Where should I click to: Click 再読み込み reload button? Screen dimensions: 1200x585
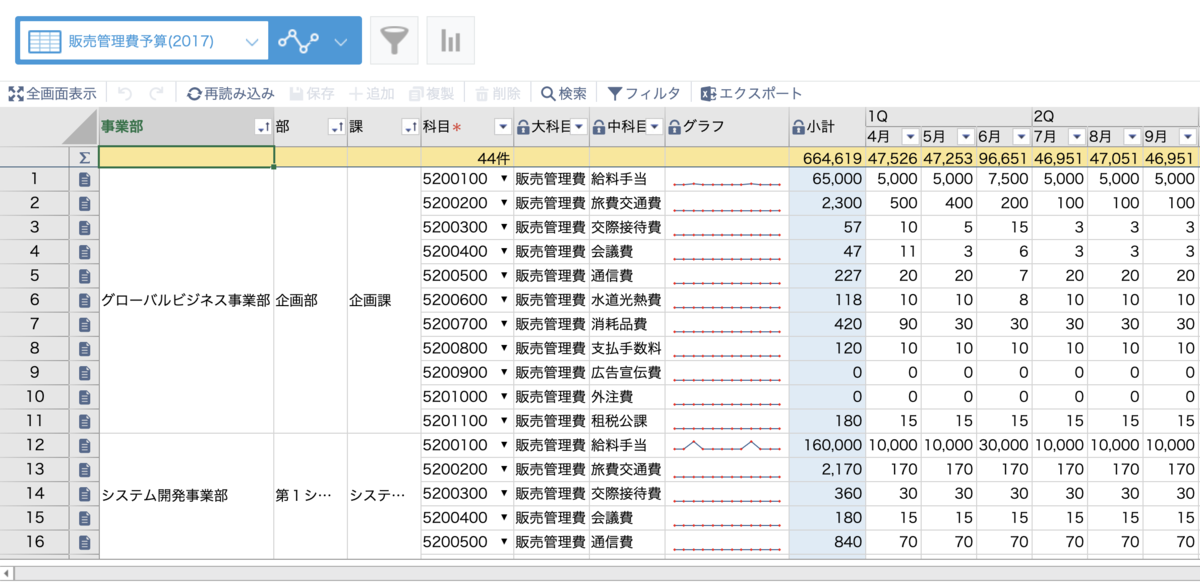(x=230, y=93)
